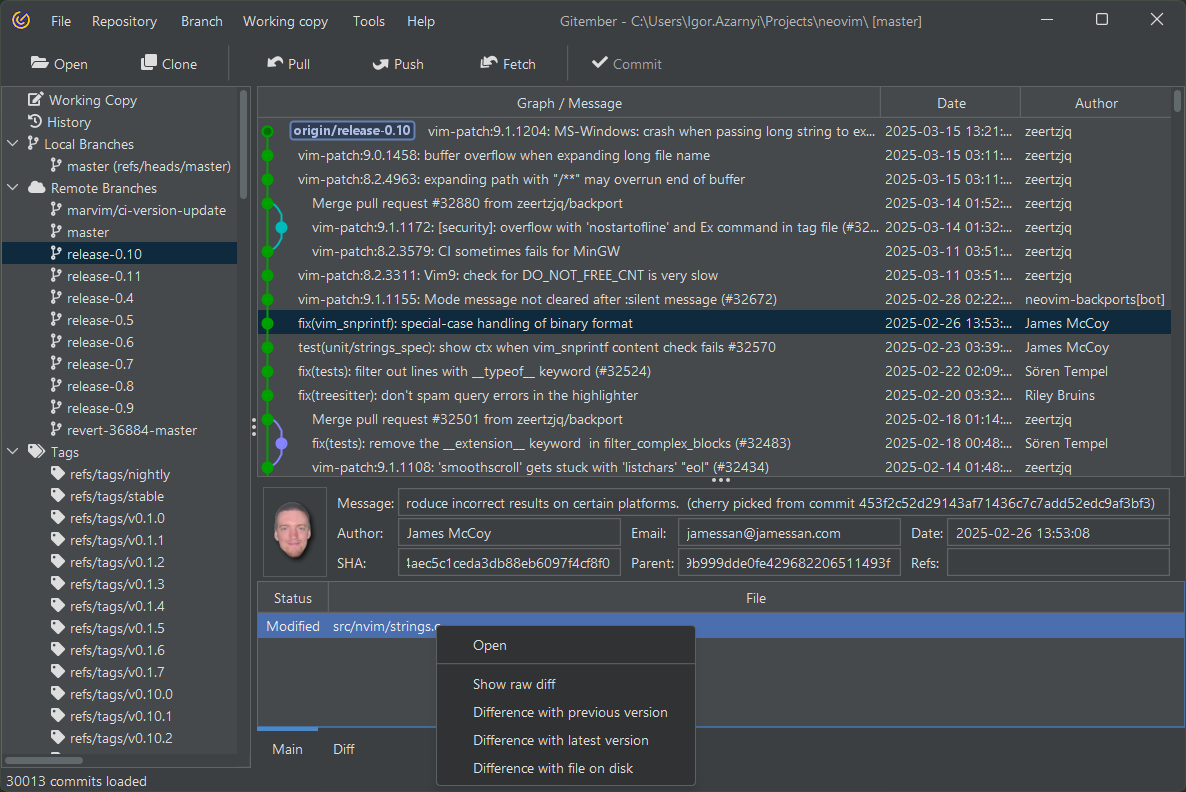Screen dimensions: 1186x792
Task: Click the Working Copy edit icon
Action: click(36, 100)
